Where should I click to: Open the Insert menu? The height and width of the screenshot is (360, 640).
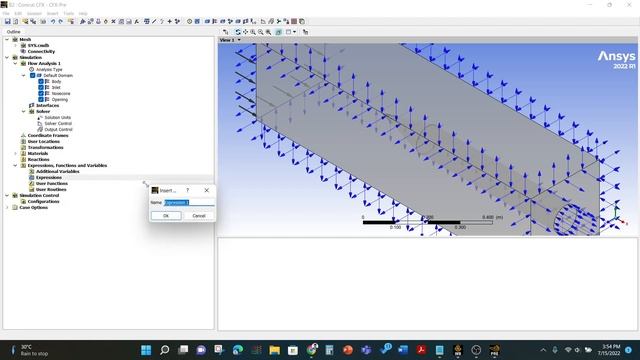pos(52,13)
